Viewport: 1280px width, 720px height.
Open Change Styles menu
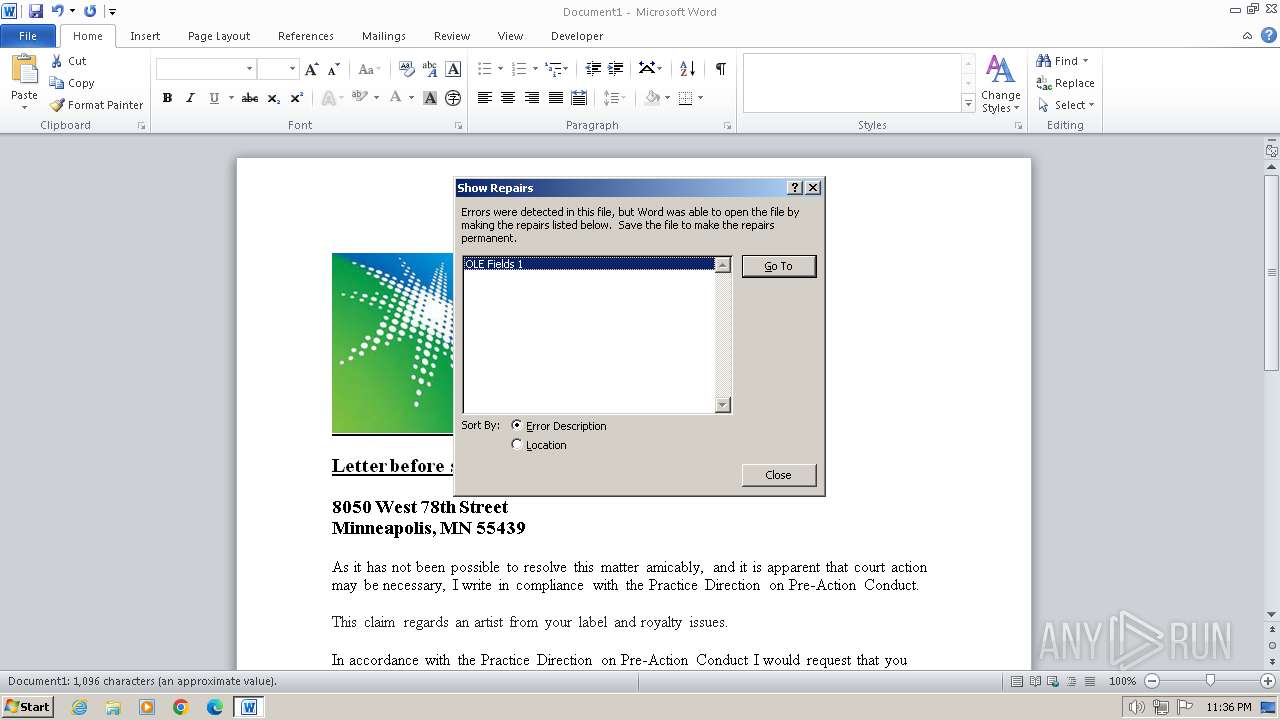[1000, 84]
